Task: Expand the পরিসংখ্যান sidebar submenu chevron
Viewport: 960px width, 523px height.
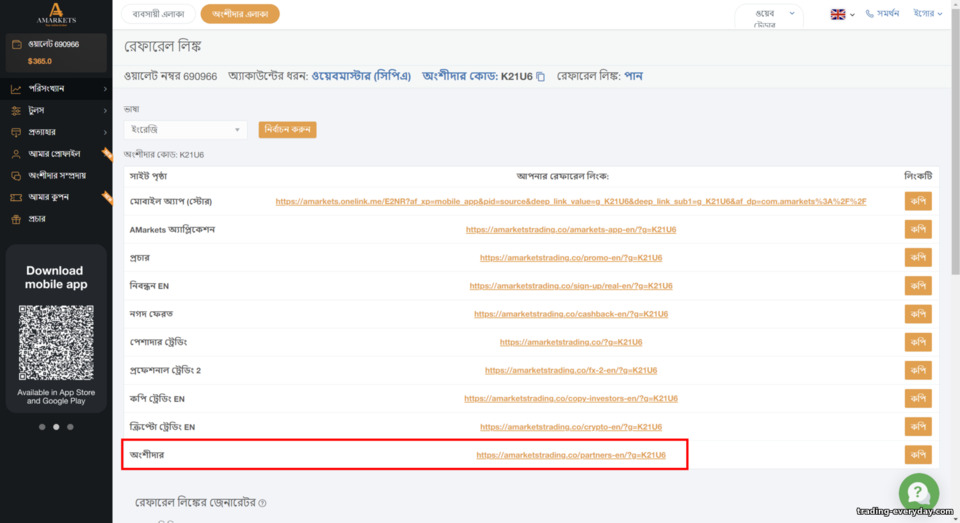Action: tap(105, 89)
